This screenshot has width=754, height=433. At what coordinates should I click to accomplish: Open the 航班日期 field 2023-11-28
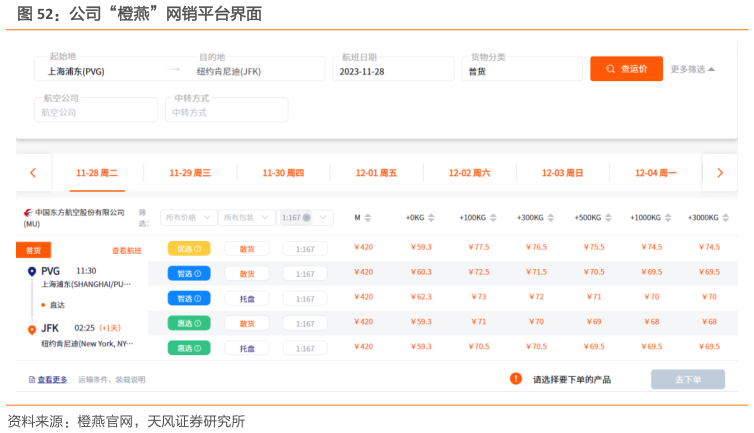tap(393, 69)
